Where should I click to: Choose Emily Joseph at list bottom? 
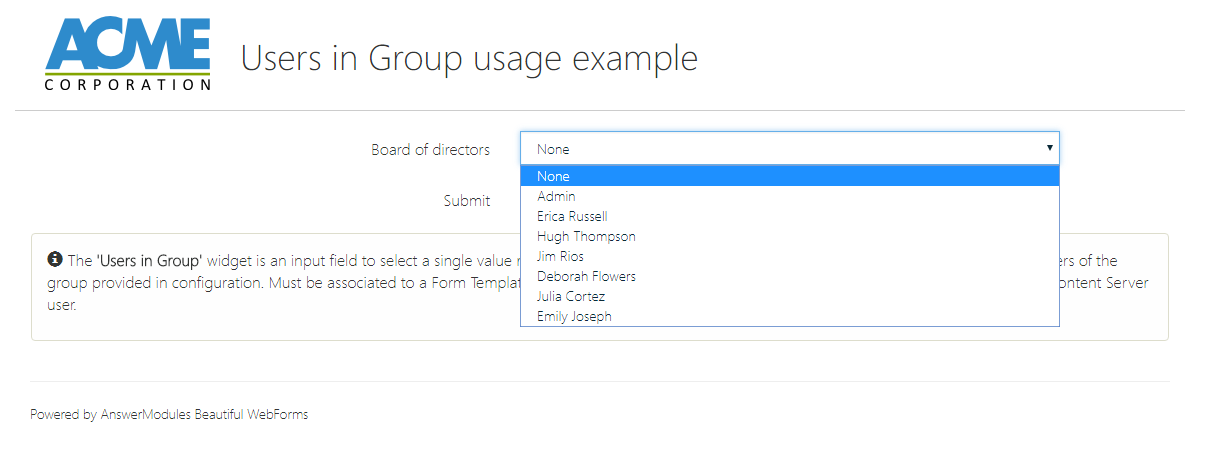(574, 316)
